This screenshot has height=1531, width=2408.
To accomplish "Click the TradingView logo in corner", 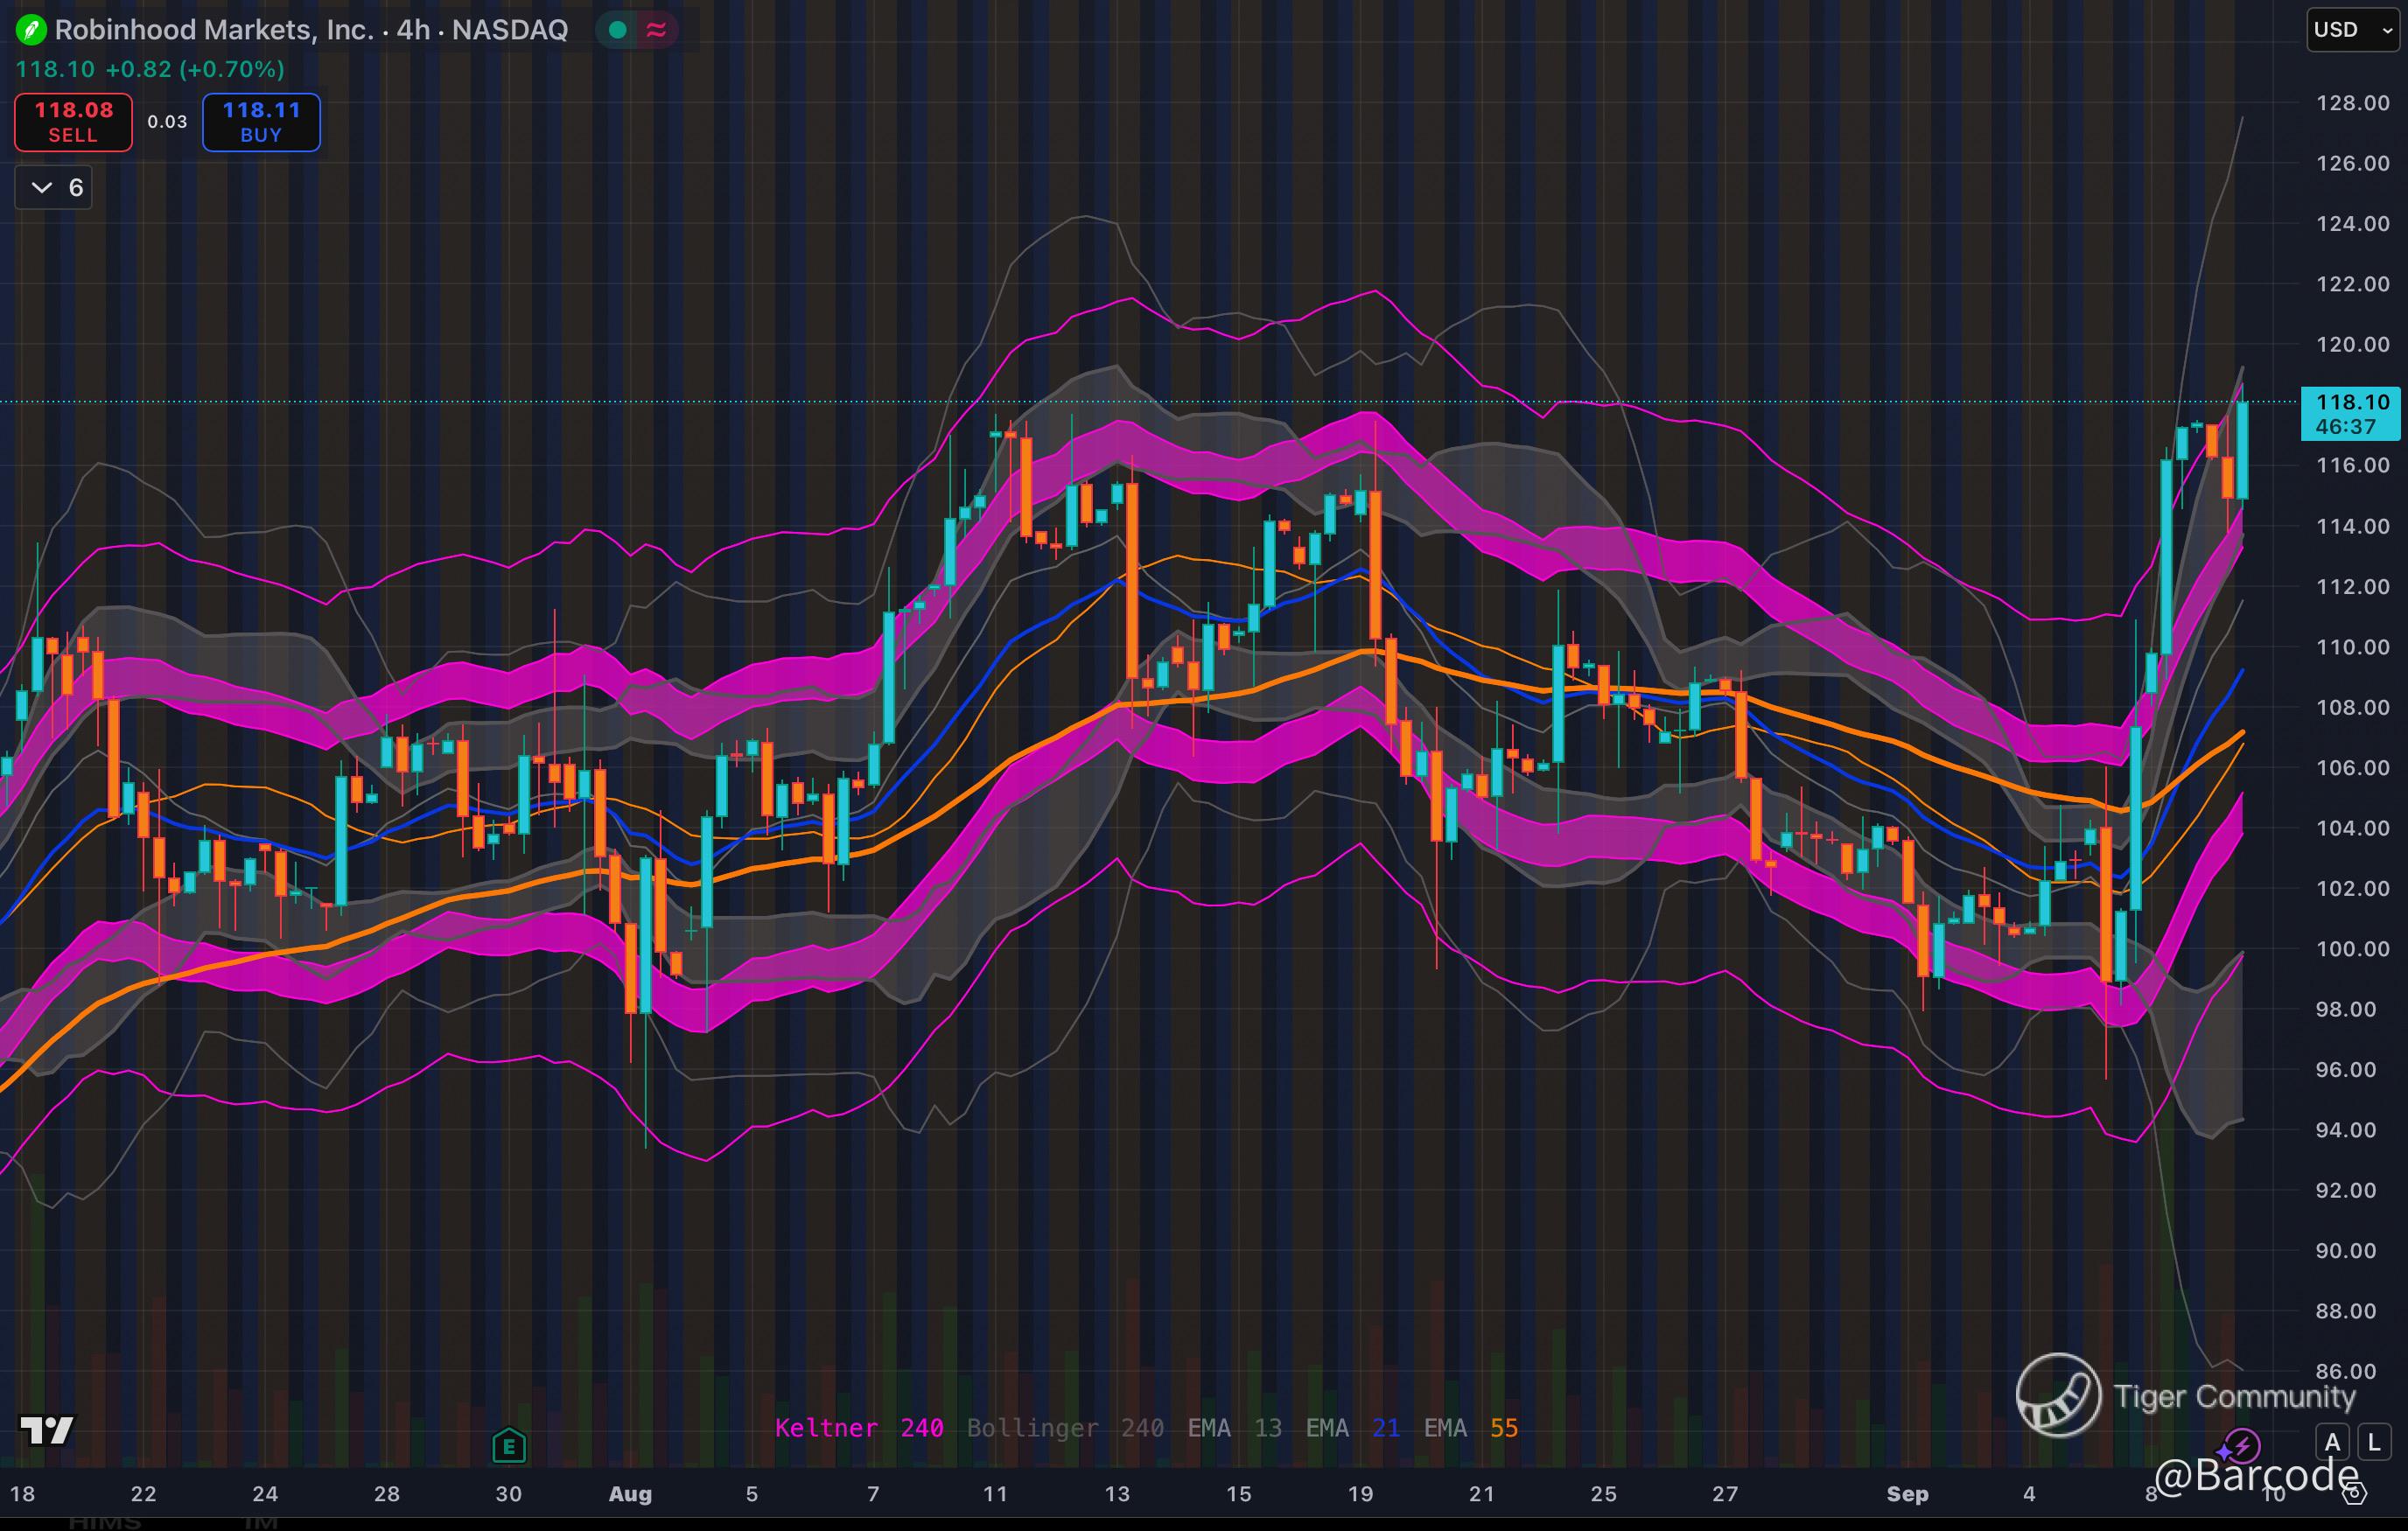I will pyautogui.click(x=47, y=1430).
